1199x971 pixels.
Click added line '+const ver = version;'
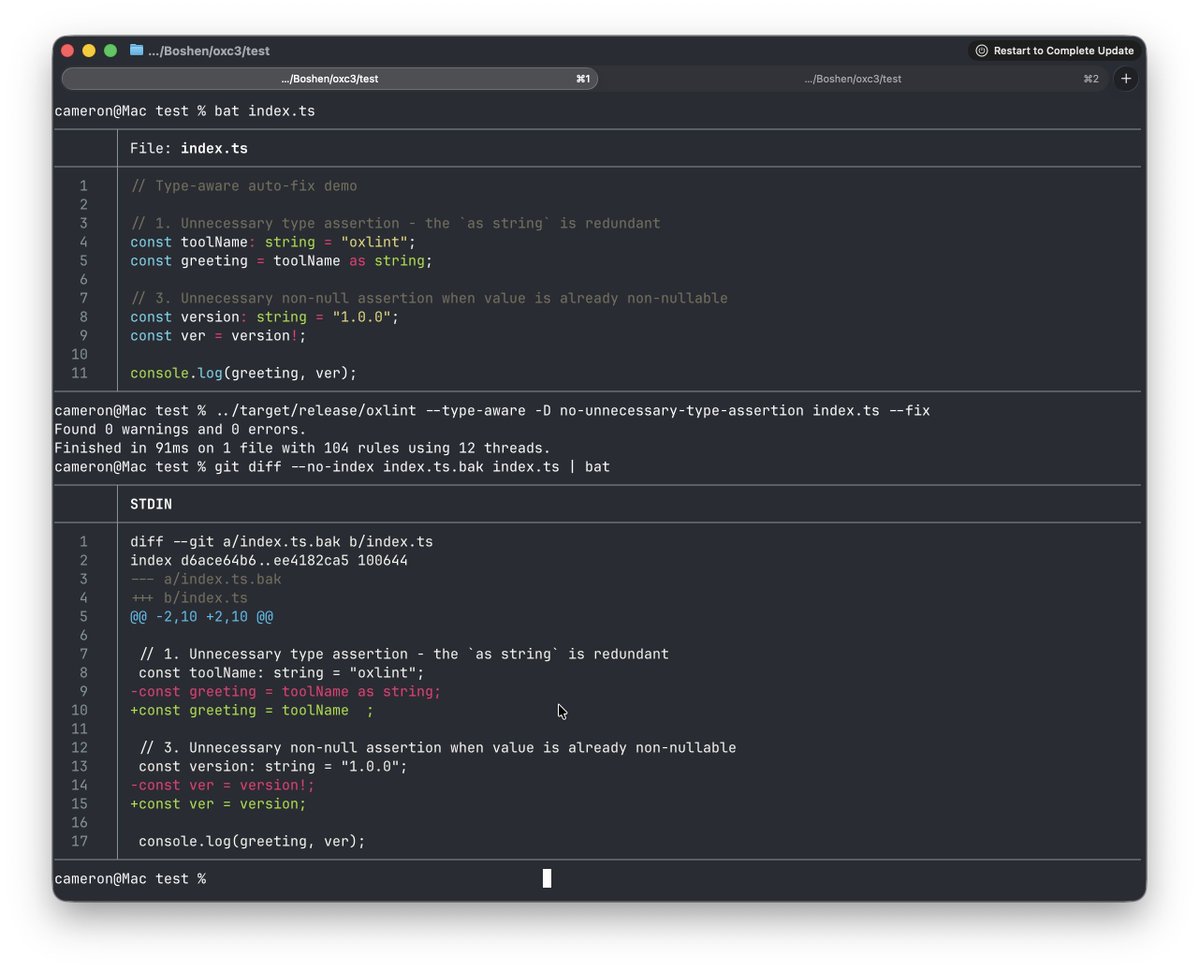(218, 804)
